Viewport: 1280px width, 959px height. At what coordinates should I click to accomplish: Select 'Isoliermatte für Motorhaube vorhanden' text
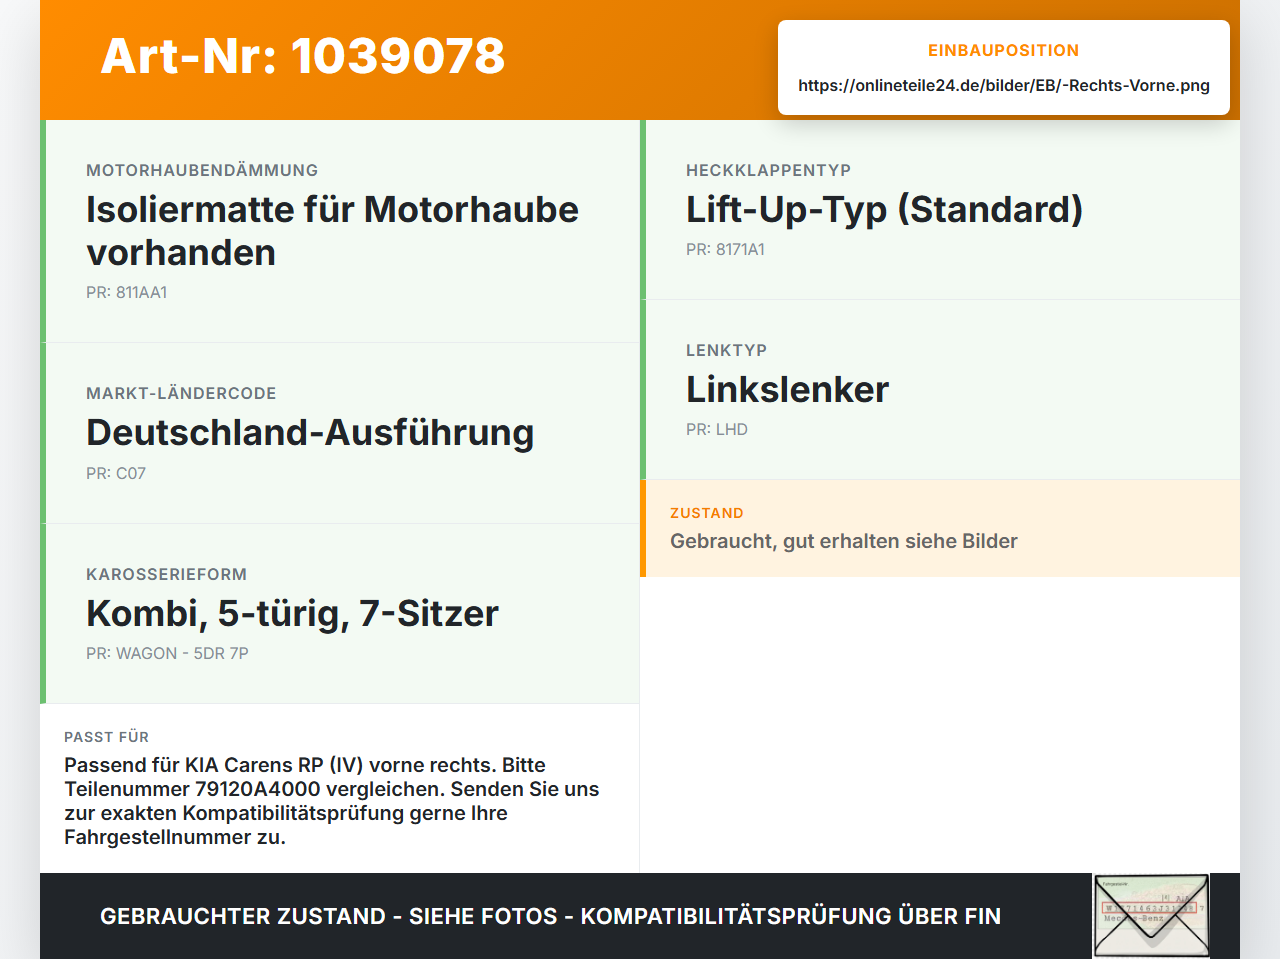pos(333,231)
